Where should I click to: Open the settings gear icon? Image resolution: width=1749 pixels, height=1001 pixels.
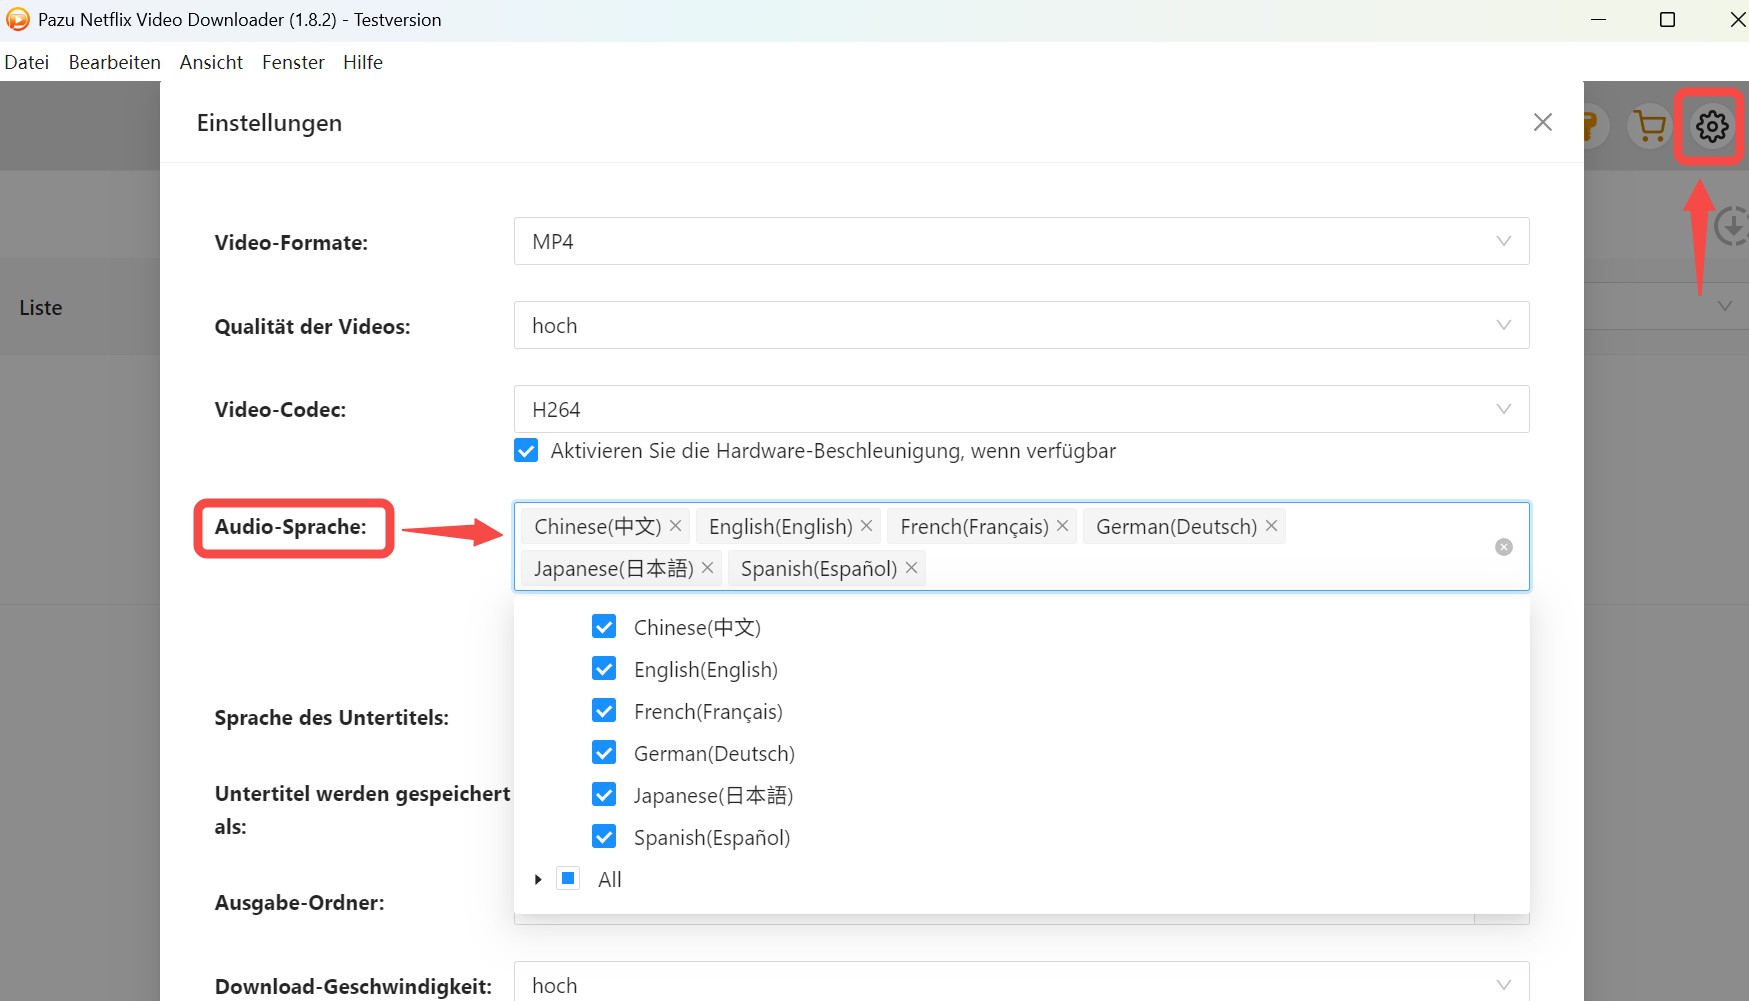coord(1712,127)
